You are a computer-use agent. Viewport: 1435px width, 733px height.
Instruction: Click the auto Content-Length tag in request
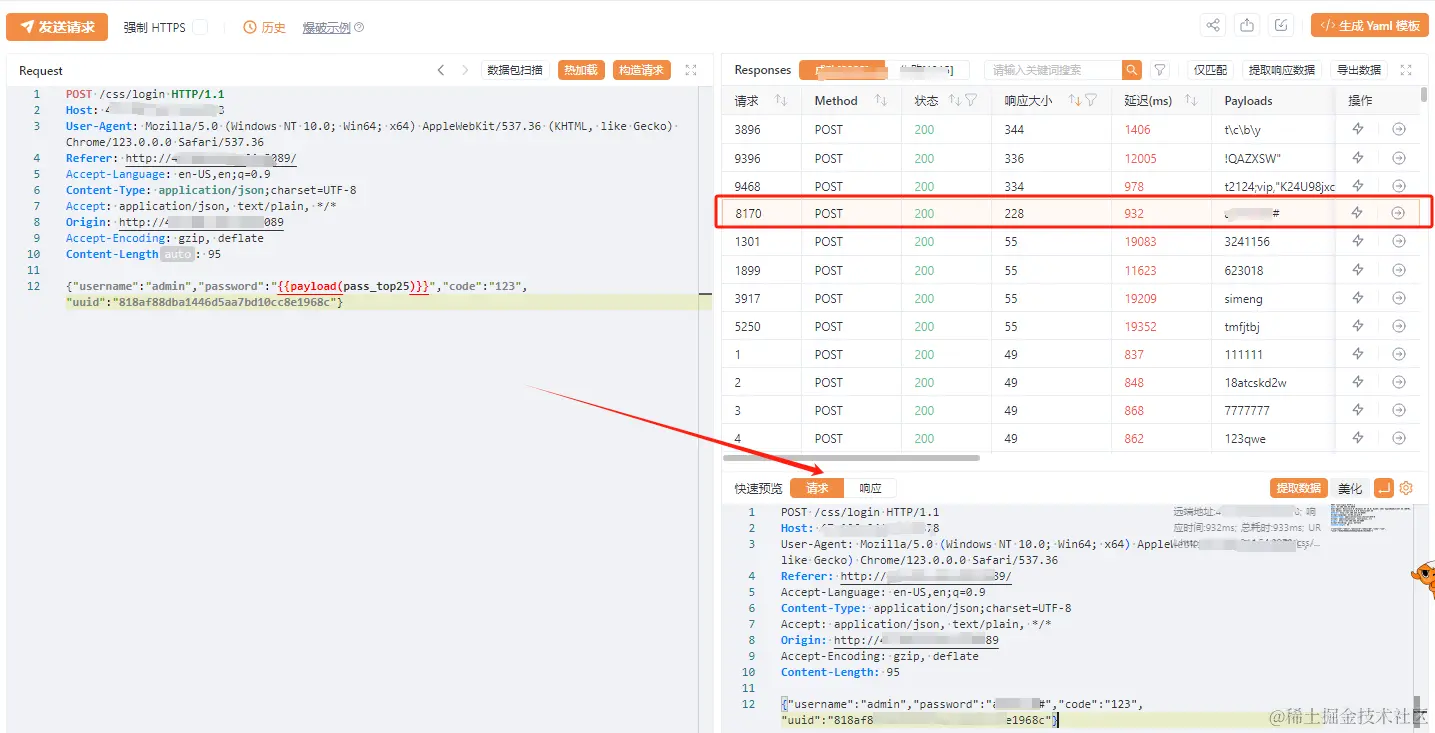pyautogui.click(x=177, y=254)
